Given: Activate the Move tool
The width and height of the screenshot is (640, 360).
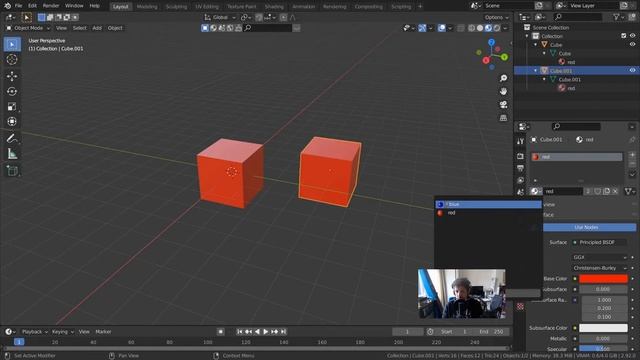Looking at the screenshot, I should [x=12, y=76].
